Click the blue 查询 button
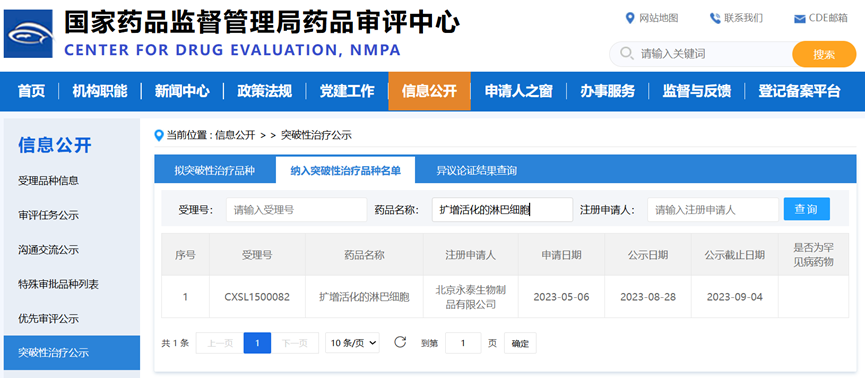 tap(807, 209)
